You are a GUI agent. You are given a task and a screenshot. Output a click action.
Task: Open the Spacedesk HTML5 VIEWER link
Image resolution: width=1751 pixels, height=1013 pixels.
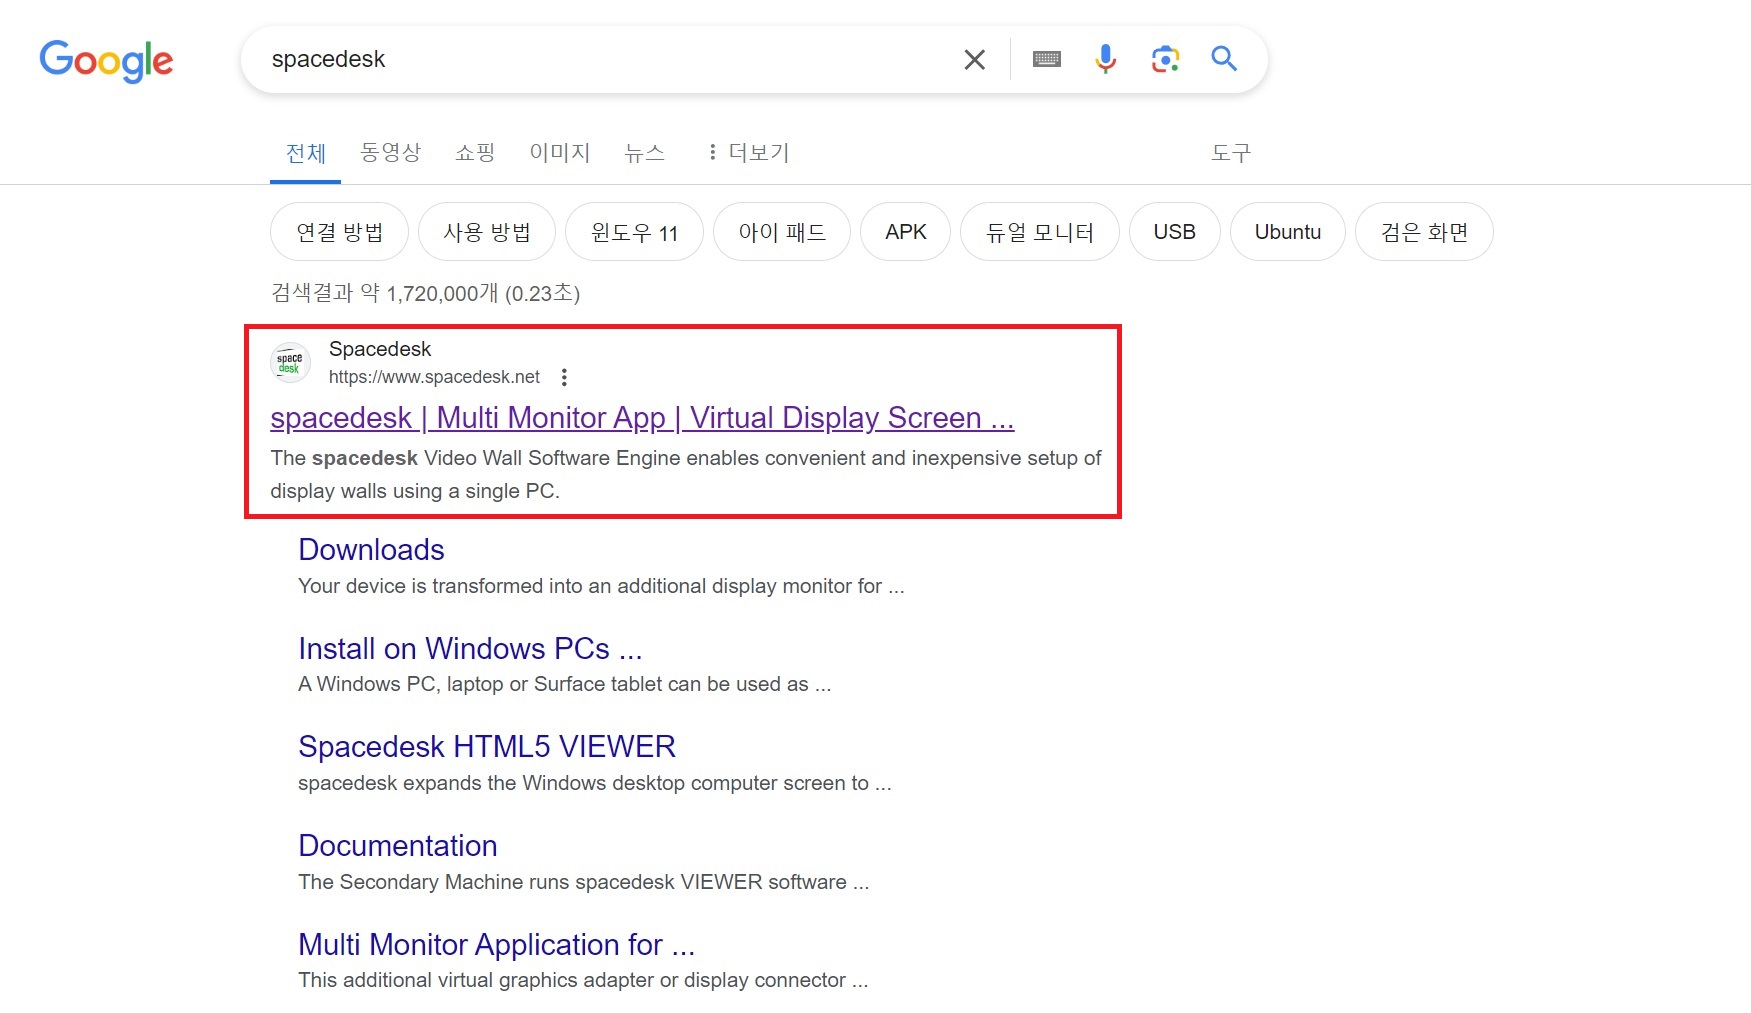[x=486, y=746]
